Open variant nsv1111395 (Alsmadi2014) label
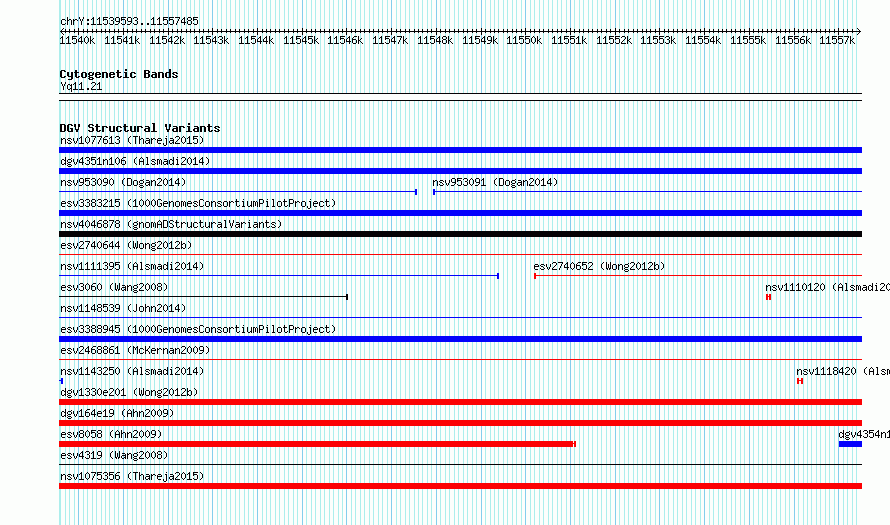The image size is (890, 525). [132, 266]
